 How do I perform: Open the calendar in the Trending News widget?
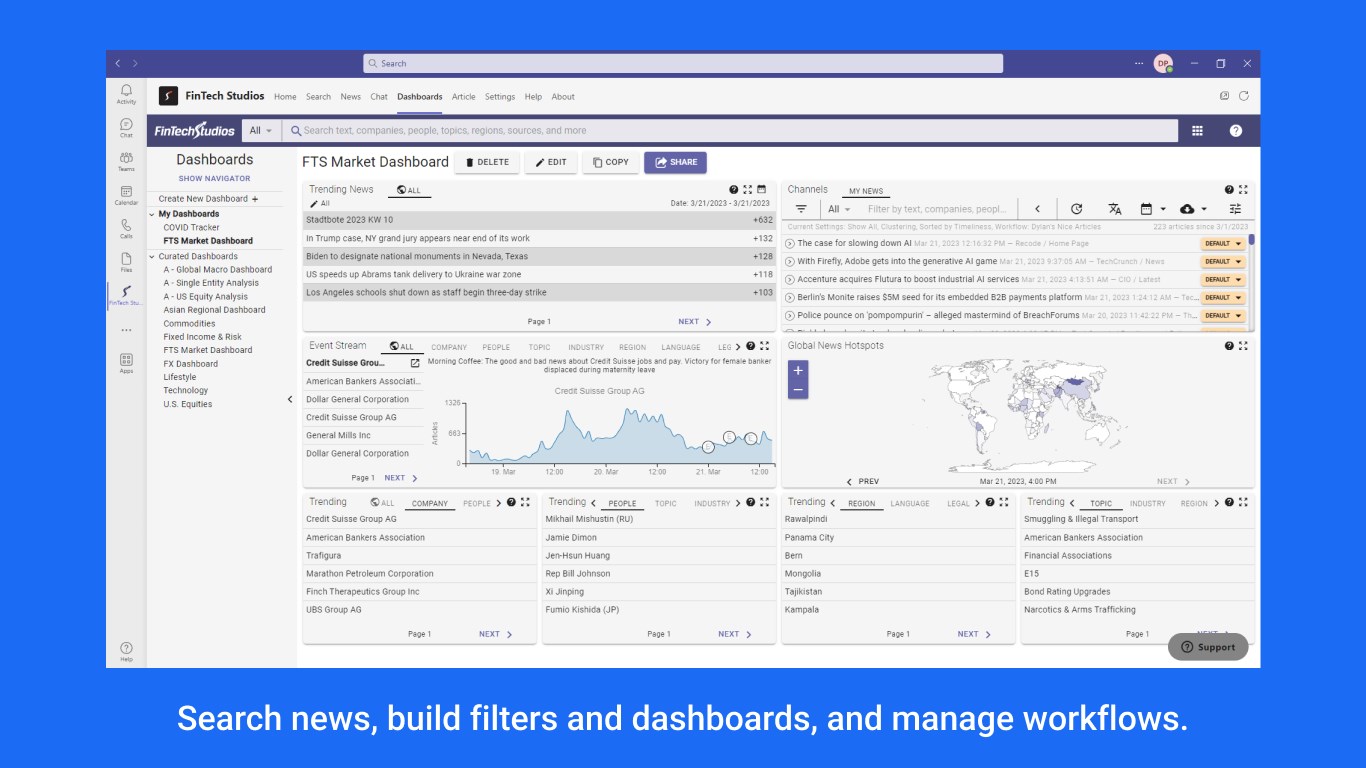pyautogui.click(x=761, y=189)
